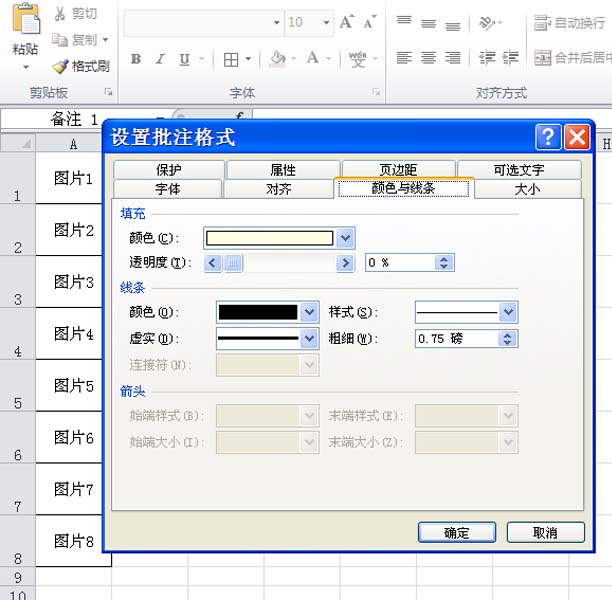This screenshot has width=612, height=600.
Task: Decrease font size with small A
Action: point(370,22)
